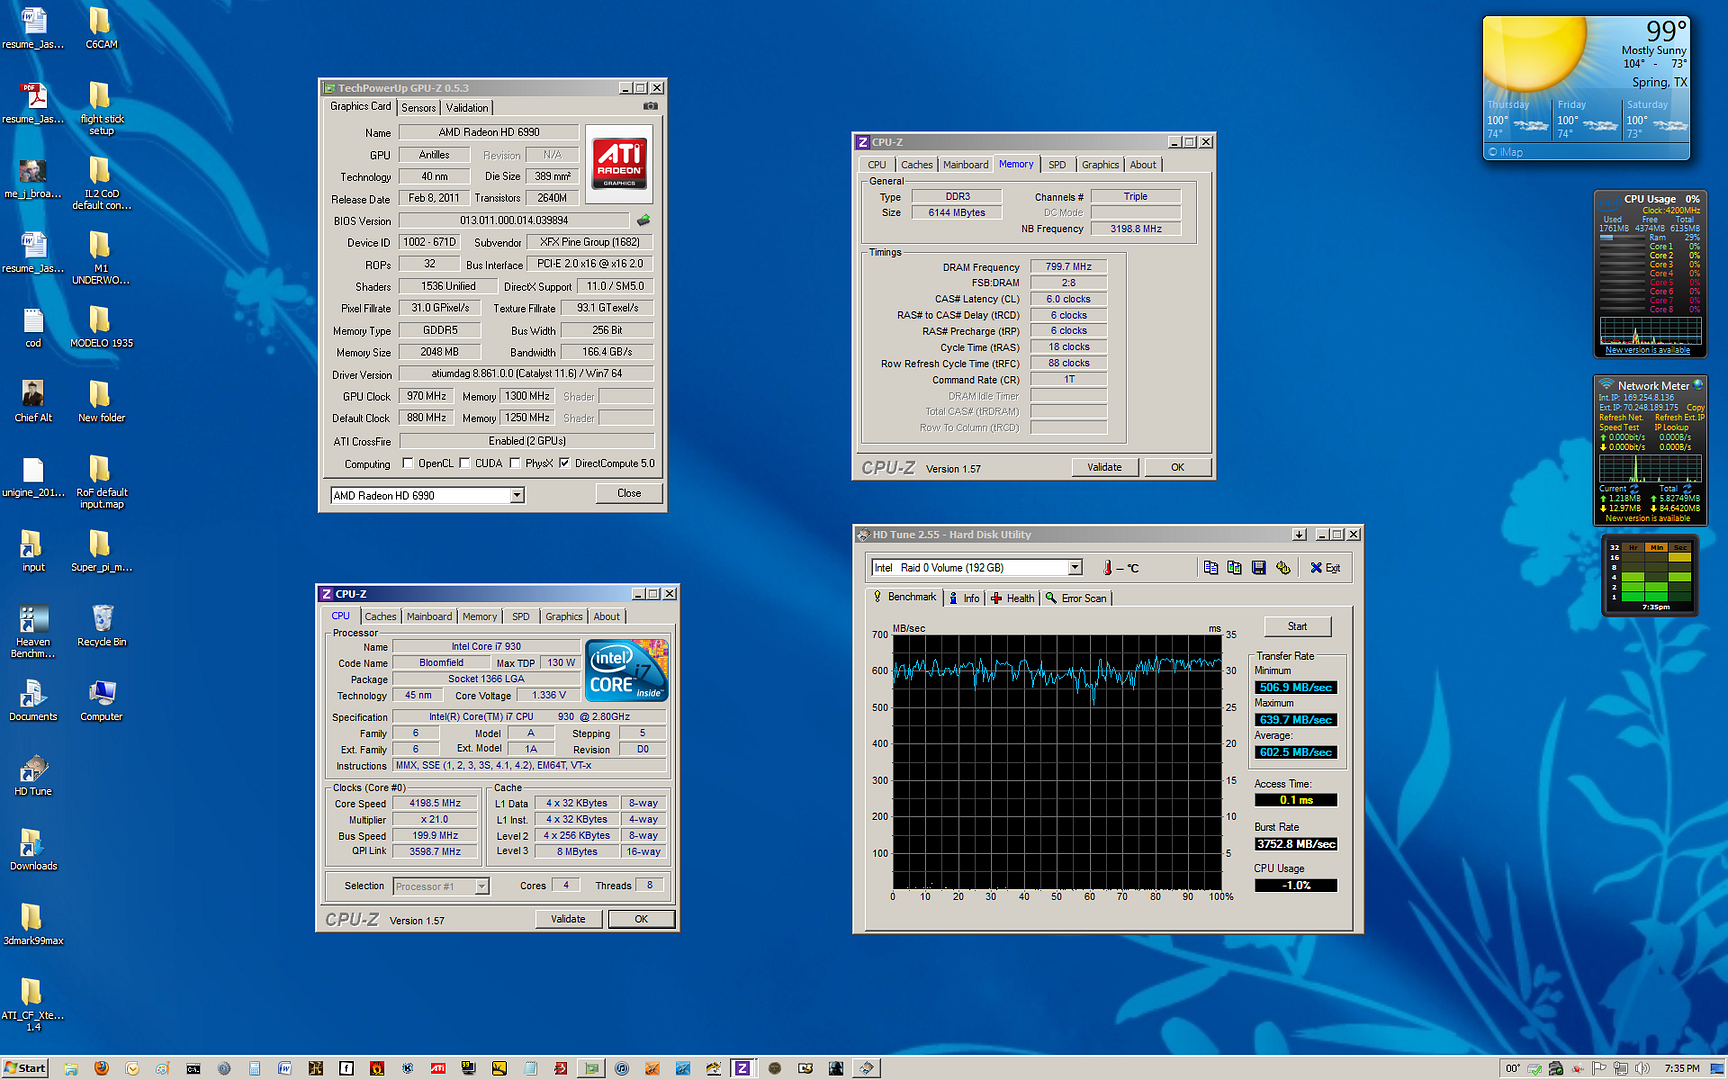Screen dimensions: 1728x1080
Task: Click the Action Center flag tray icon
Action: 1599,1068
